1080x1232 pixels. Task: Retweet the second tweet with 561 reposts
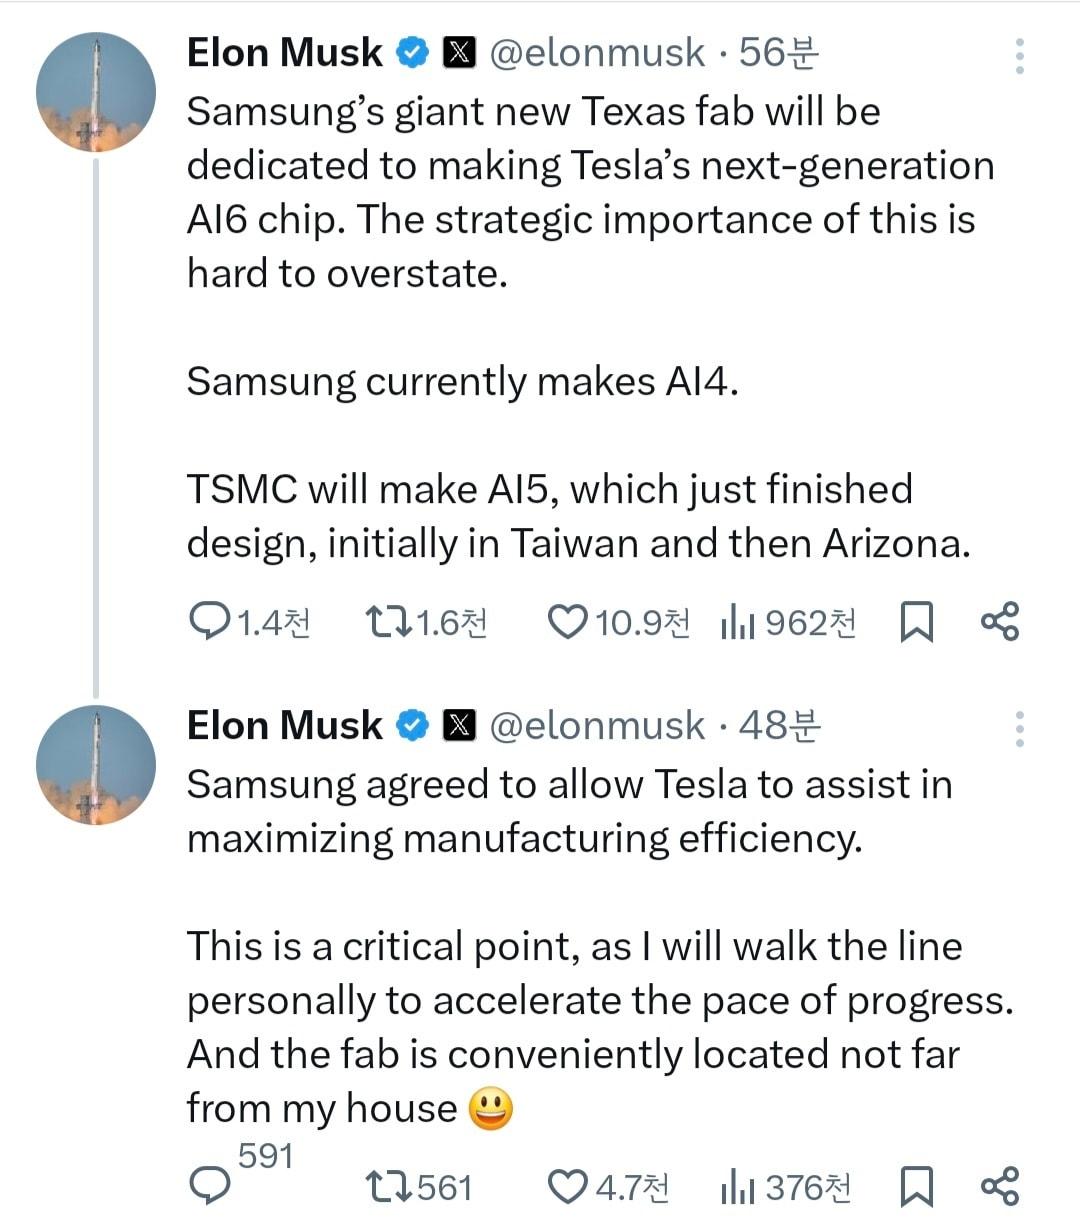[388, 1186]
